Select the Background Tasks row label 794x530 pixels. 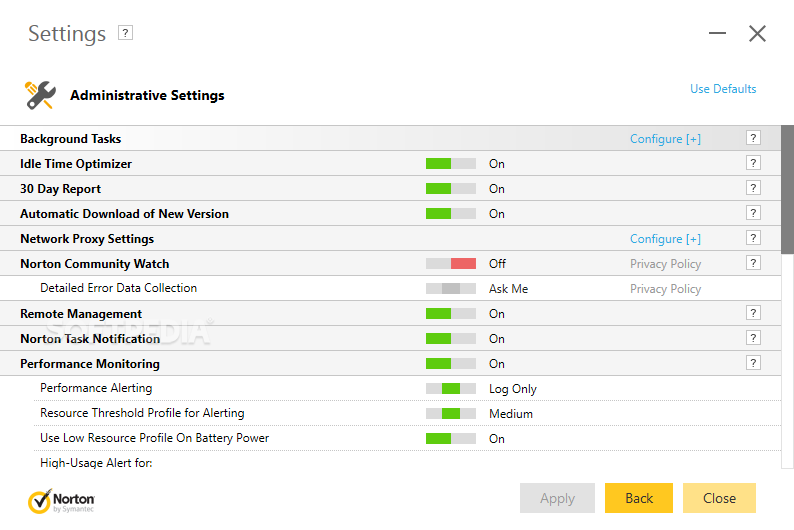[70, 139]
